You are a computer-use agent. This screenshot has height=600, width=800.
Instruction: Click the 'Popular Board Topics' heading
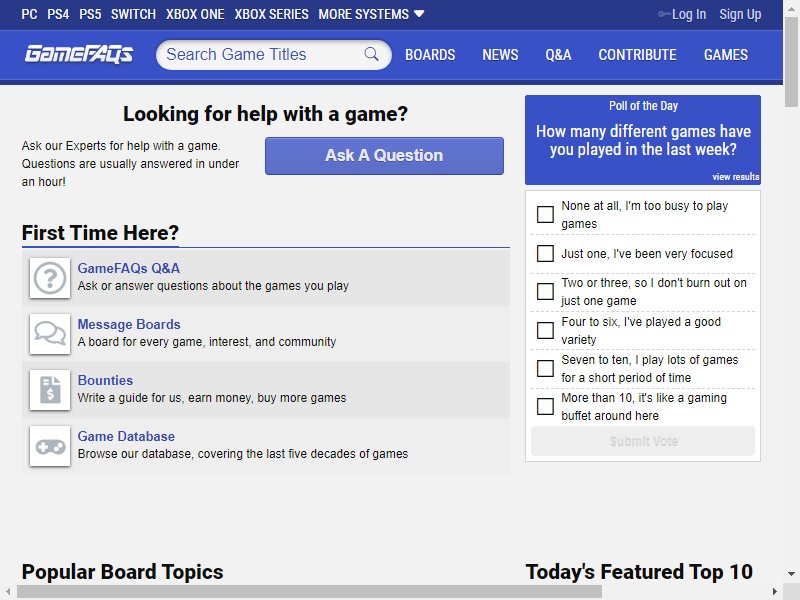point(122,572)
